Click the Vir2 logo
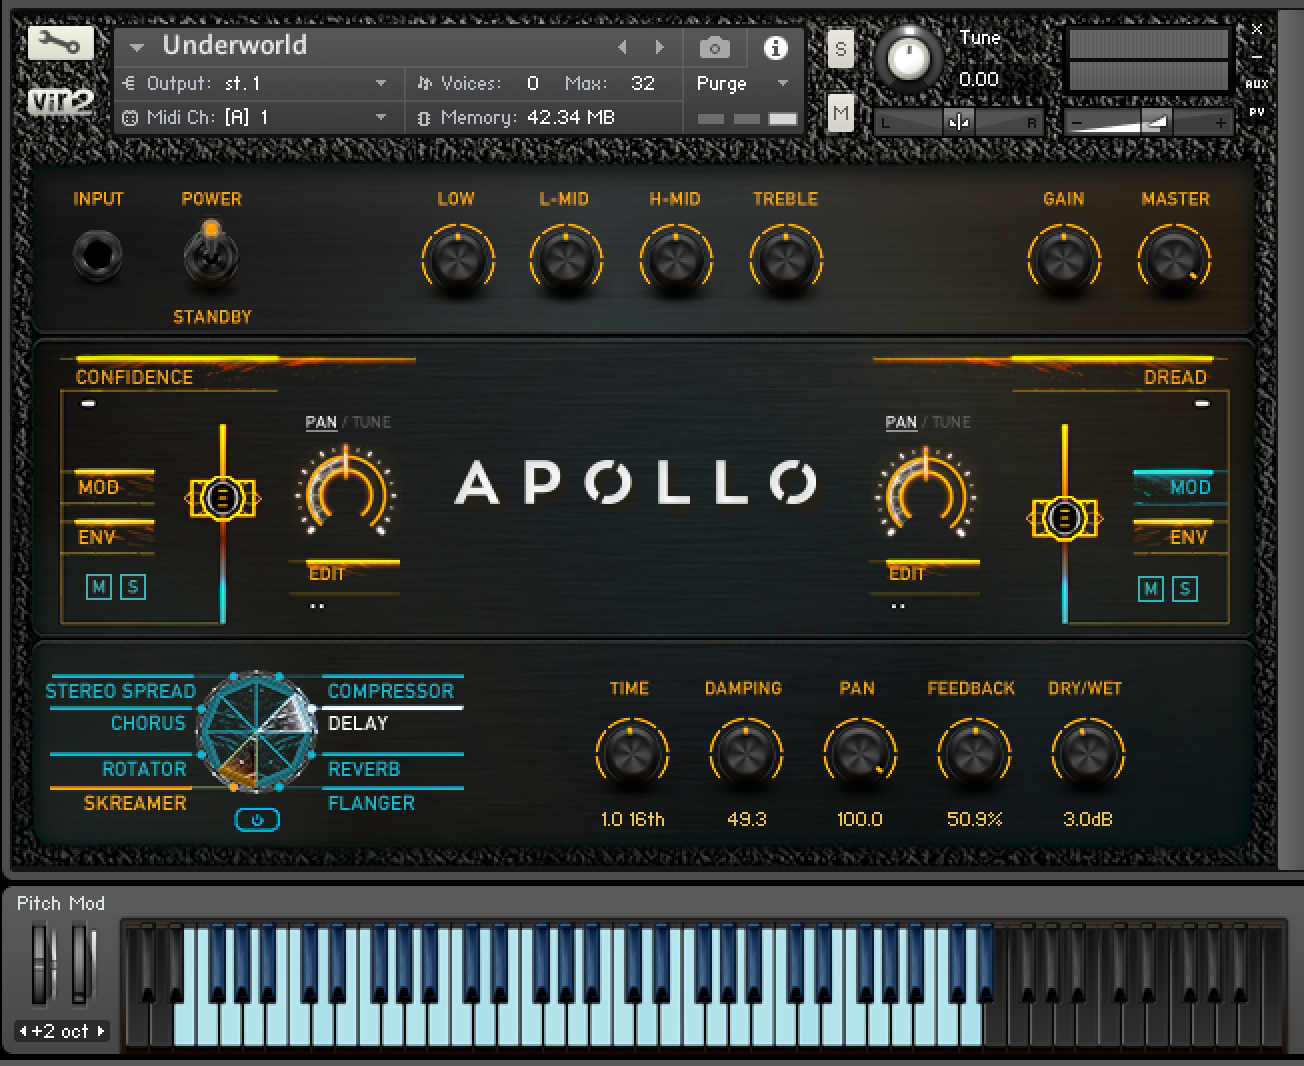 pyautogui.click(x=60, y=103)
